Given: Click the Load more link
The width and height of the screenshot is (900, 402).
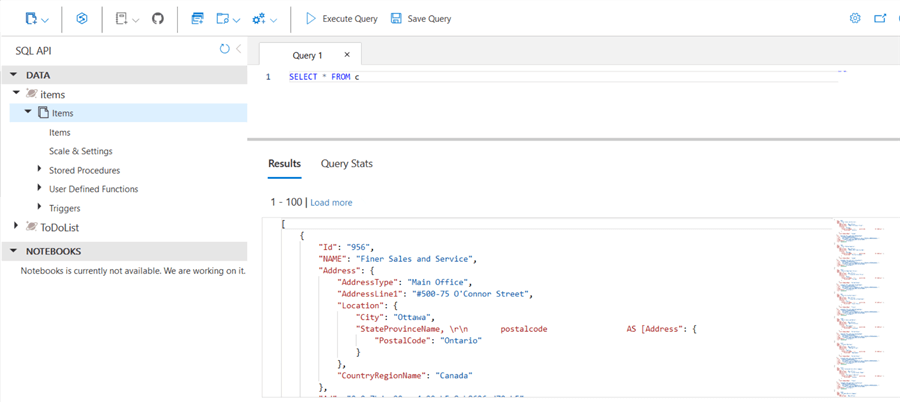Looking at the screenshot, I should pos(331,202).
